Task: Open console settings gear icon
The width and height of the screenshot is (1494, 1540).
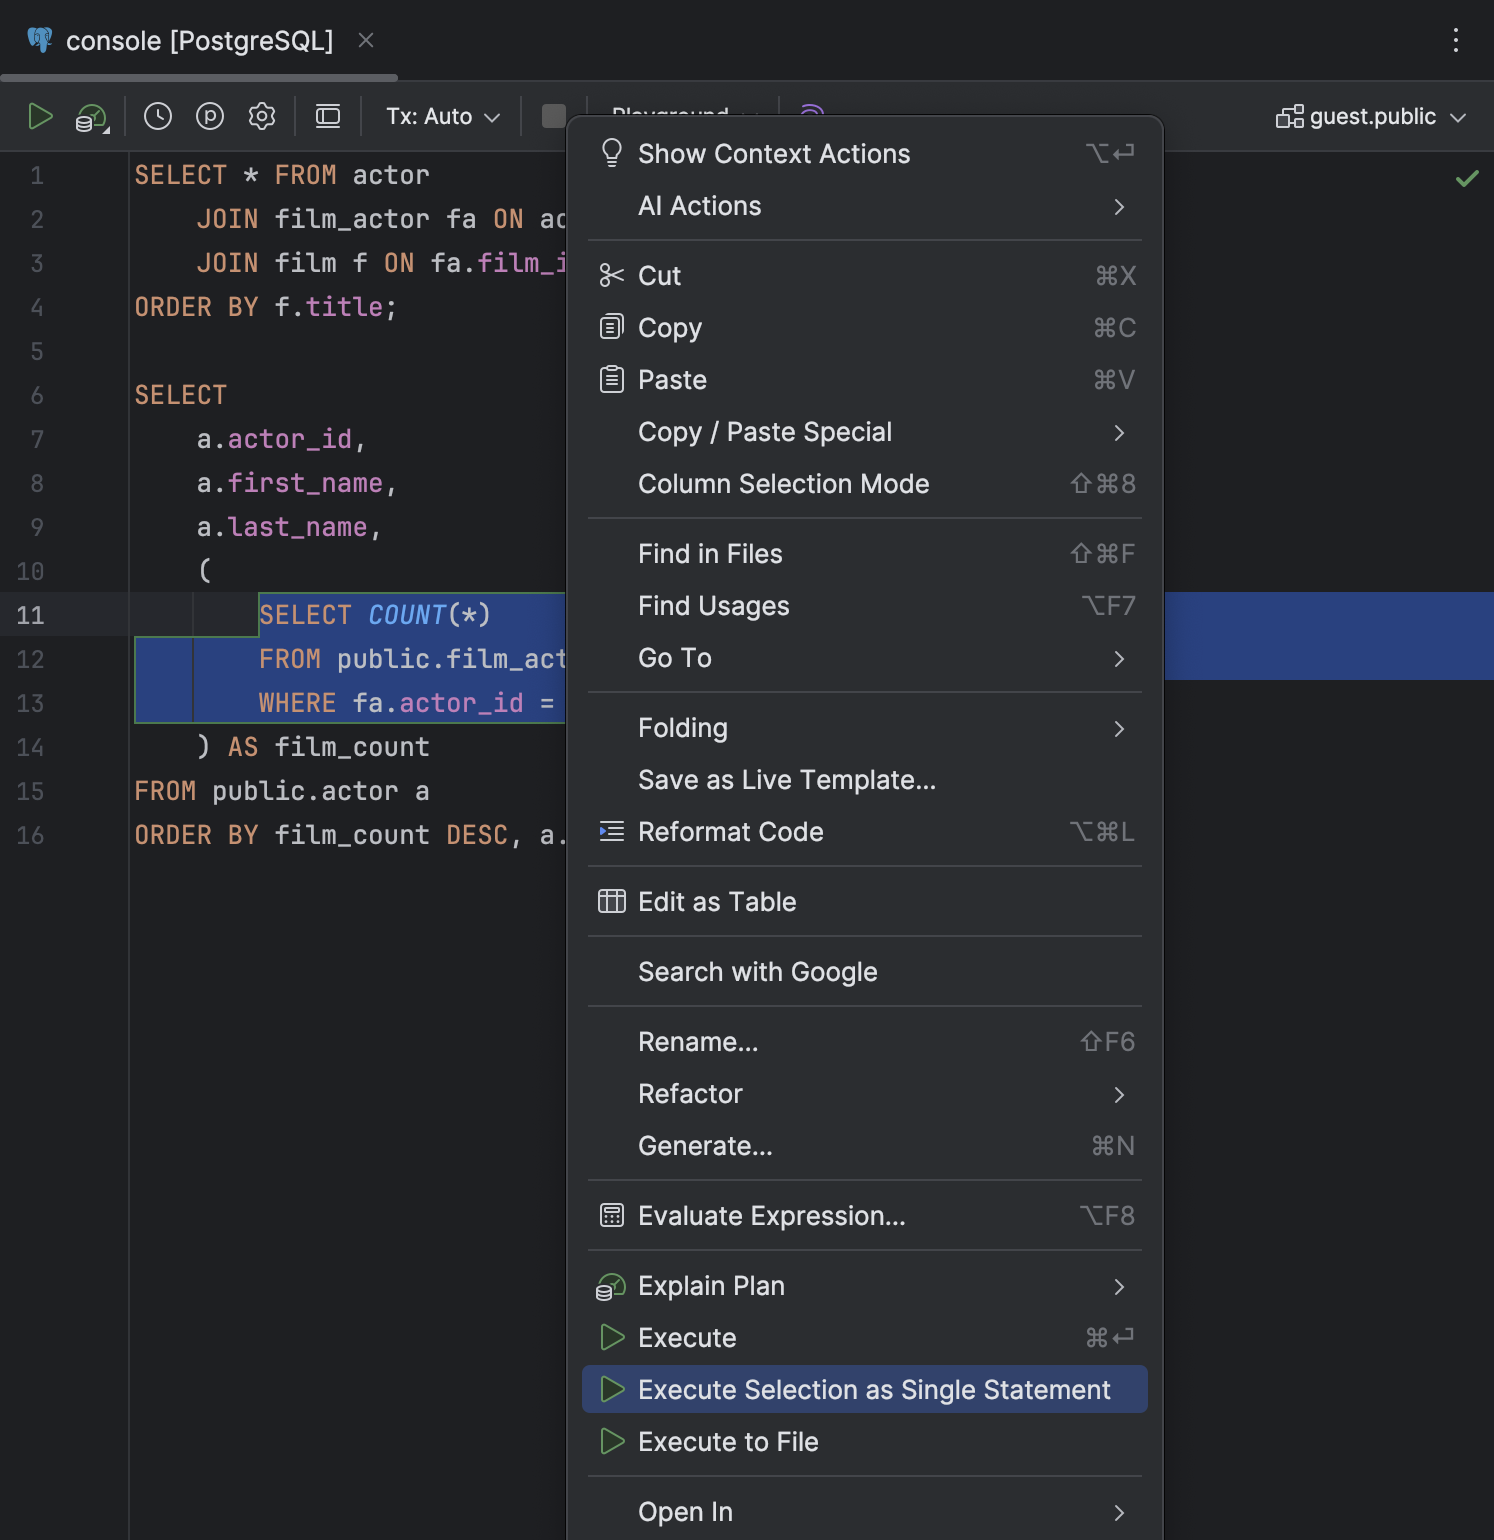Action: pos(262,117)
